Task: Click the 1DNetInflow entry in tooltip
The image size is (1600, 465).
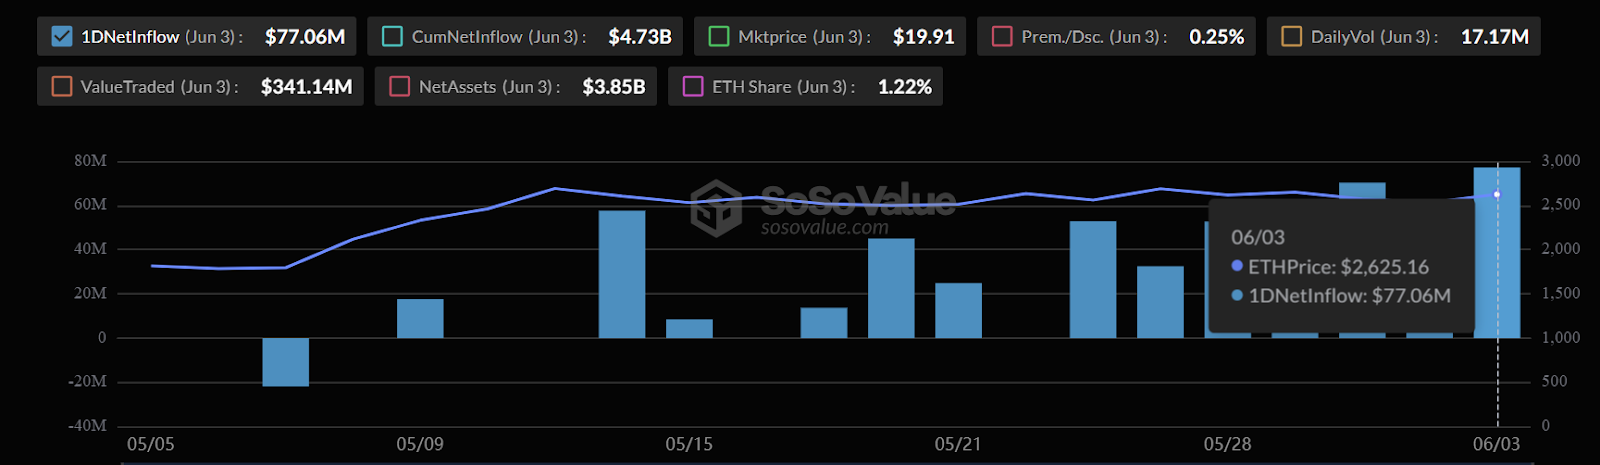Action: tap(1348, 296)
